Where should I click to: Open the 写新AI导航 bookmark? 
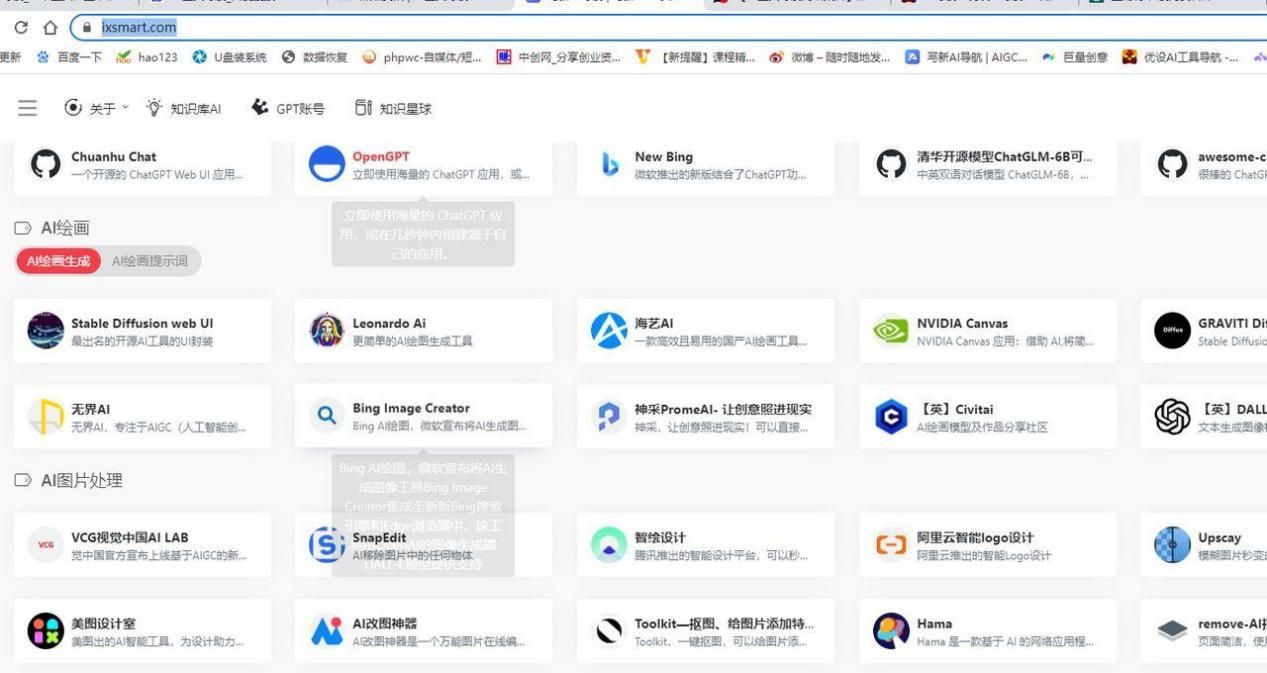[x=966, y=57]
